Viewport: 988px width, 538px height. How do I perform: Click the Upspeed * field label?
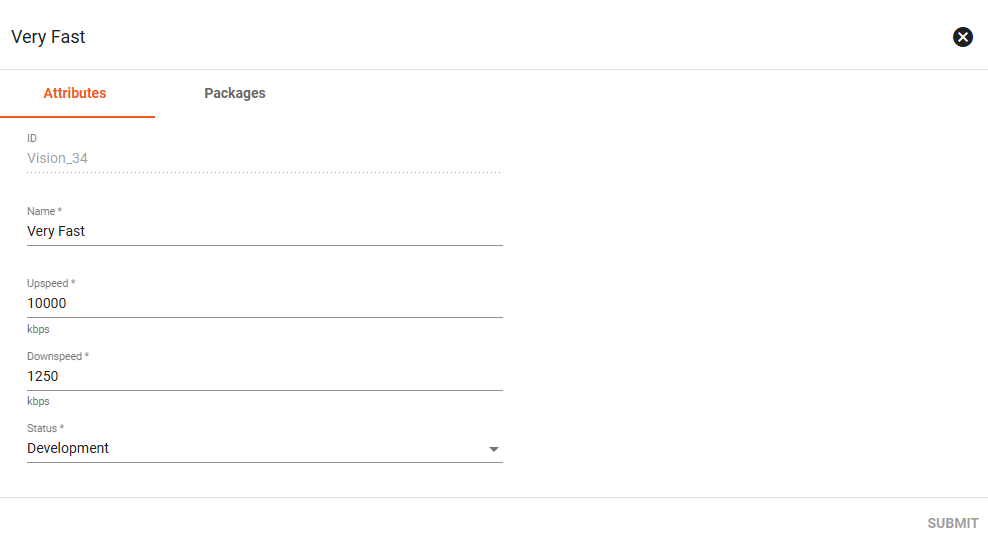(51, 283)
